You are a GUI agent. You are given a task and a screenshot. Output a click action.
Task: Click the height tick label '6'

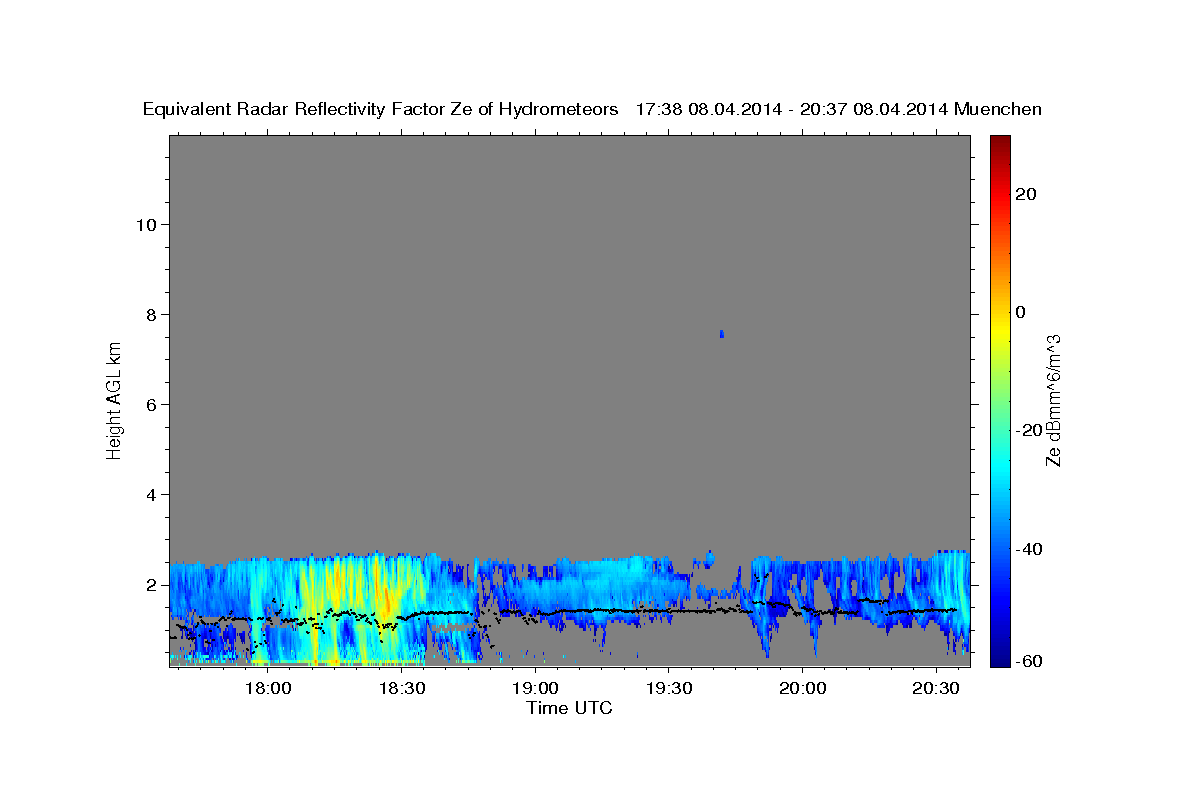click(151, 404)
